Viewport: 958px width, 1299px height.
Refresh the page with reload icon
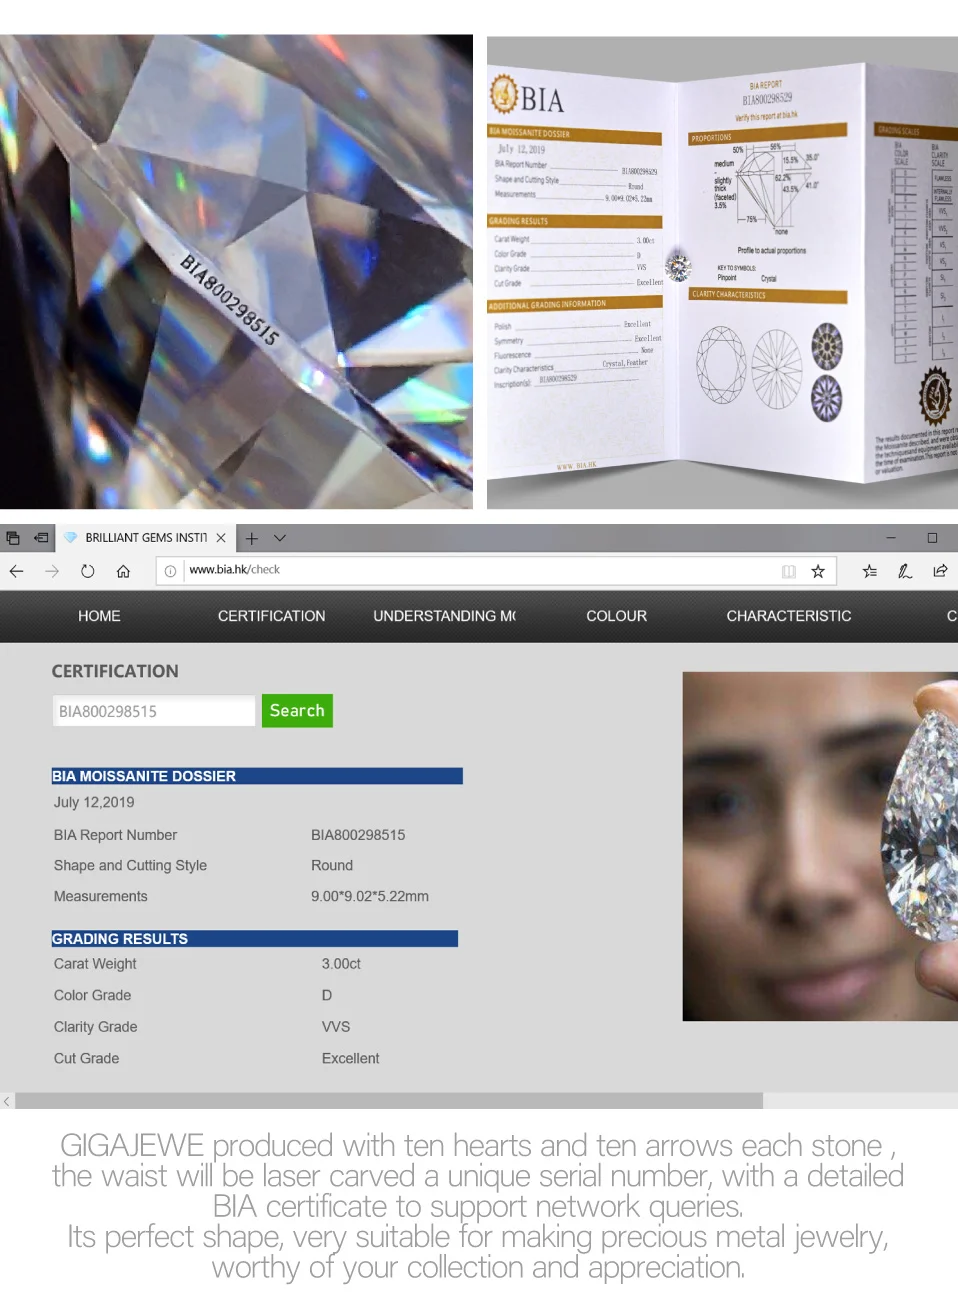[x=88, y=571]
